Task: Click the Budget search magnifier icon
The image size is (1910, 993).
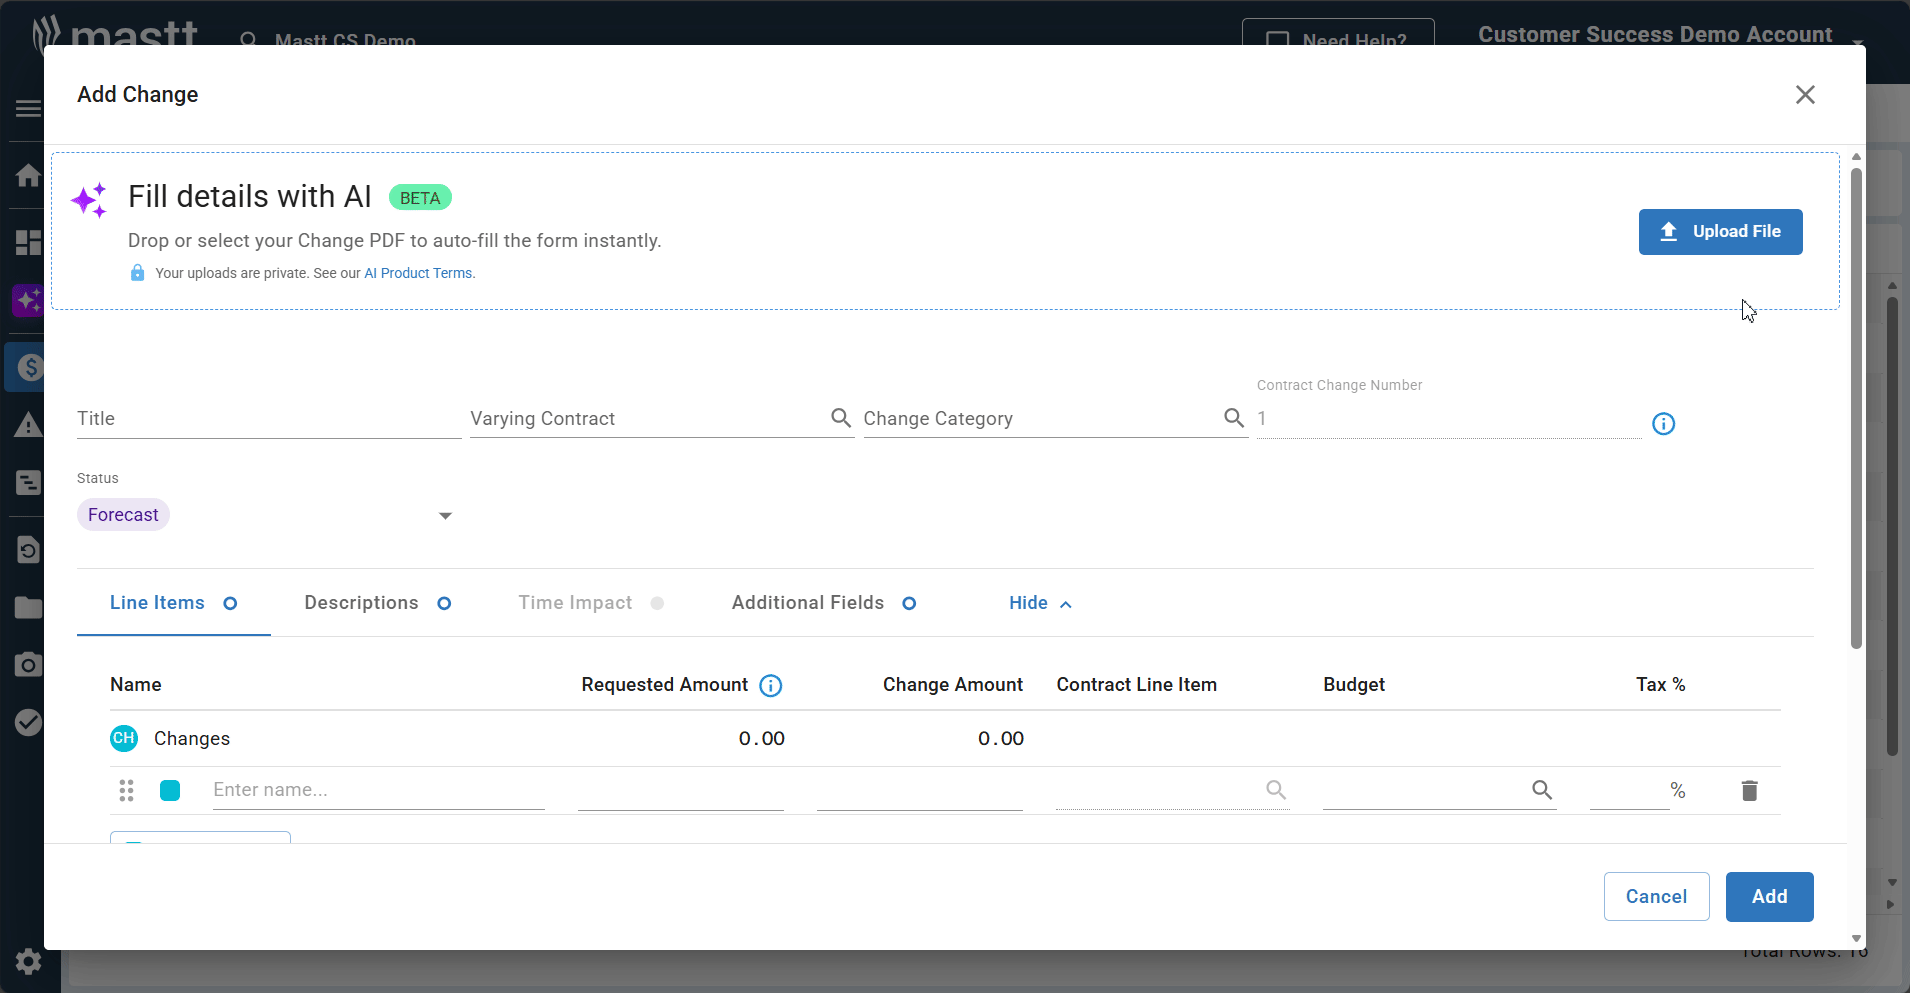Action: pos(1542,790)
